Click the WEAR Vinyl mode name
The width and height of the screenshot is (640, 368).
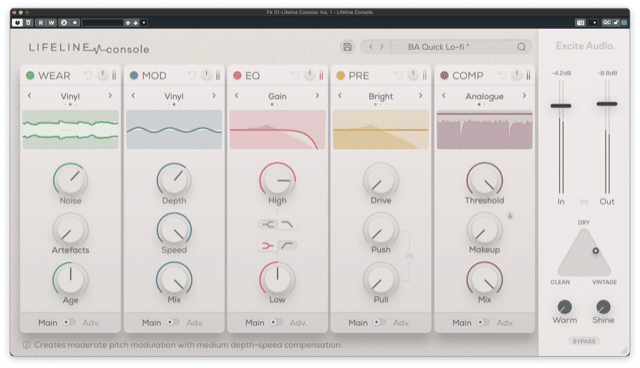[x=70, y=96]
